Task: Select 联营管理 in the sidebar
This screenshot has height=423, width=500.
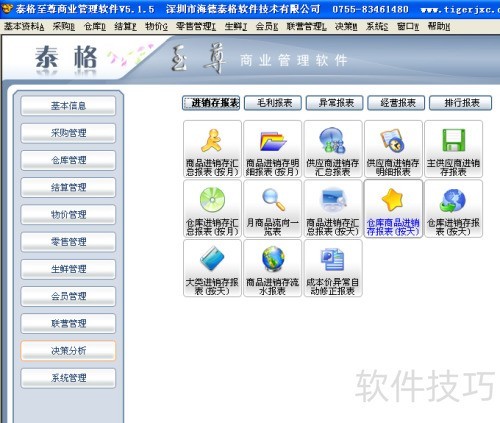Action: point(68,323)
